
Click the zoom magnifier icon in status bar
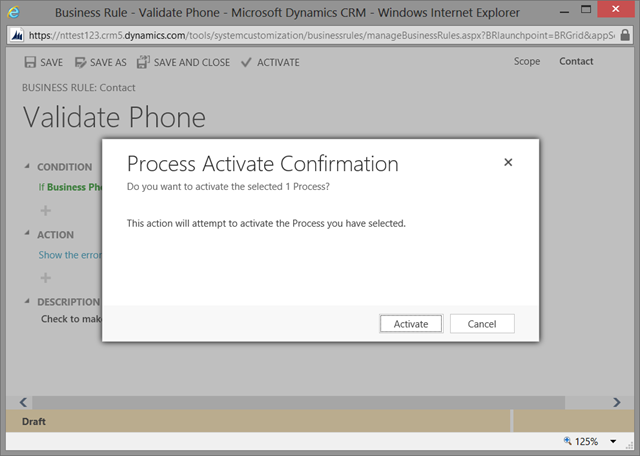click(568, 441)
